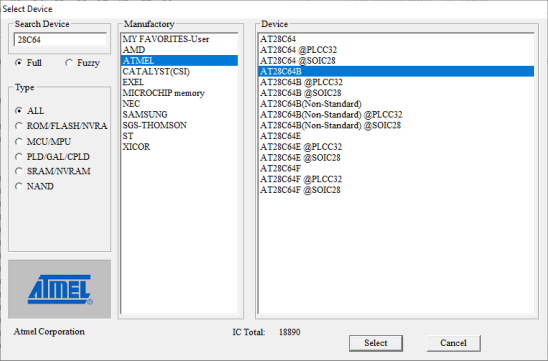Select MICROCHIP memory manufacturer
548x361 pixels.
coord(180,93)
